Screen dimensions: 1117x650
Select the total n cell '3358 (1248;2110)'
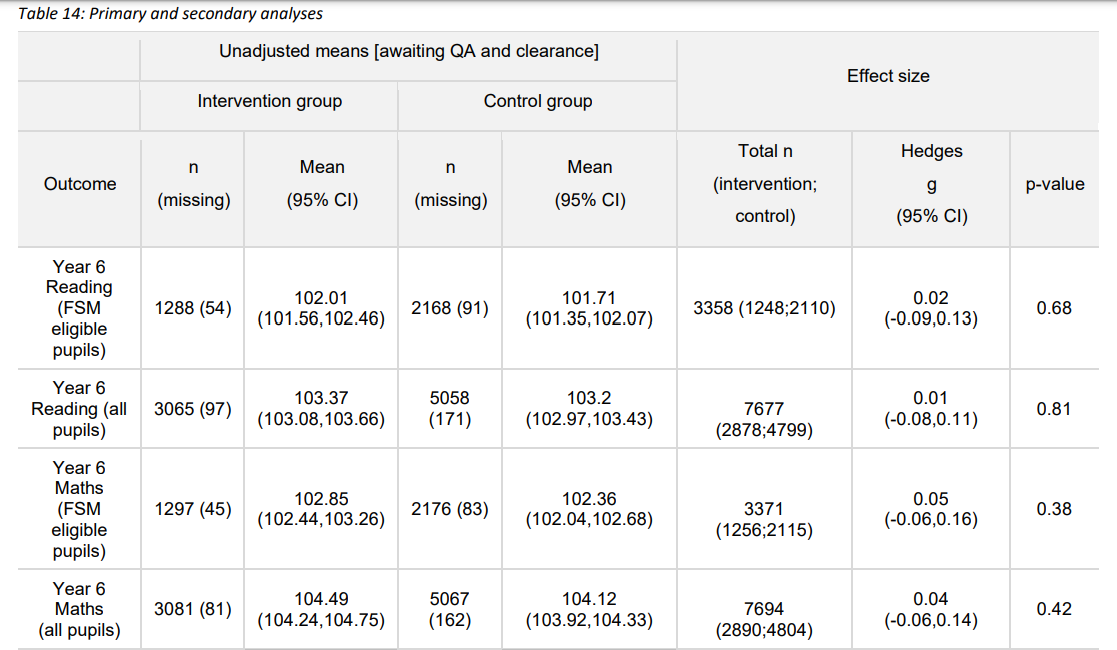[x=765, y=308]
